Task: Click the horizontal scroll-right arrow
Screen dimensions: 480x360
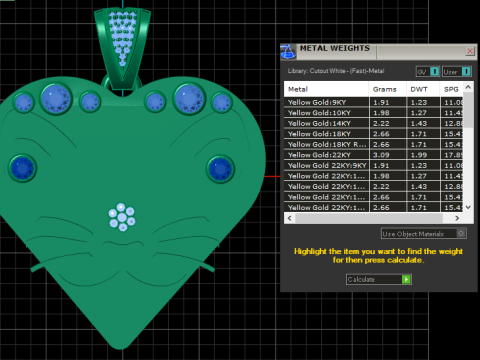Action: pos(457,218)
